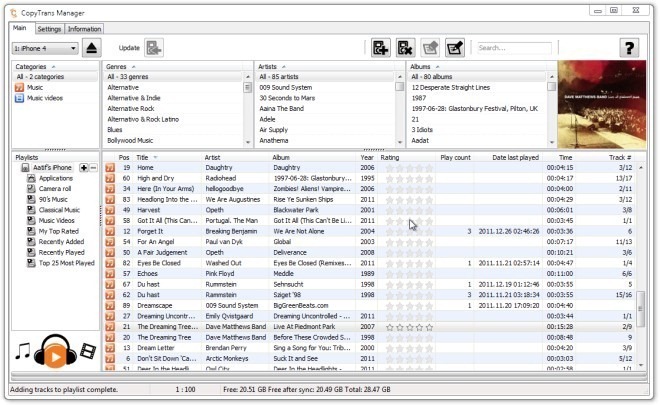Select the Music category icon
This screenshot has height=405, width=660.
coord(19,88)
